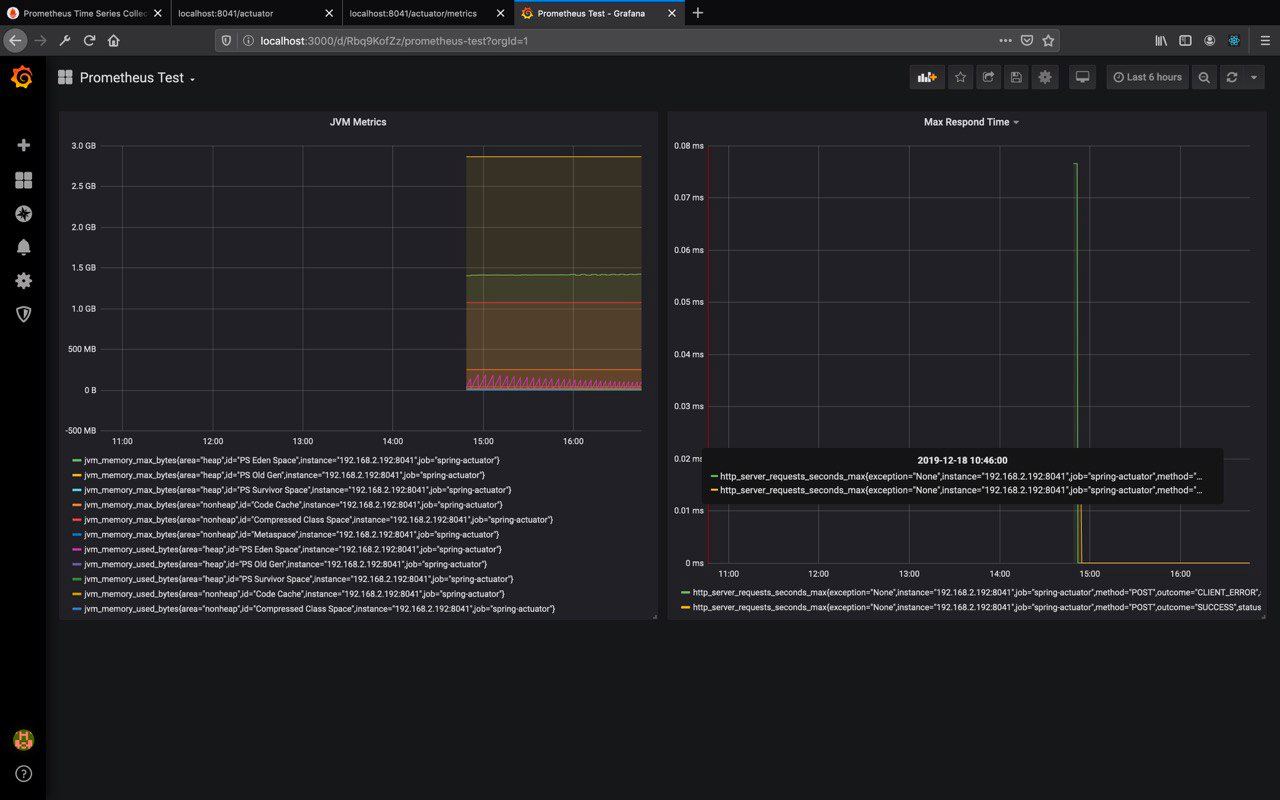Image resolution: width=1280 pixels, height=800 pixels.
Task: Go back with browser back button
Action: click(x=15, y=40)
